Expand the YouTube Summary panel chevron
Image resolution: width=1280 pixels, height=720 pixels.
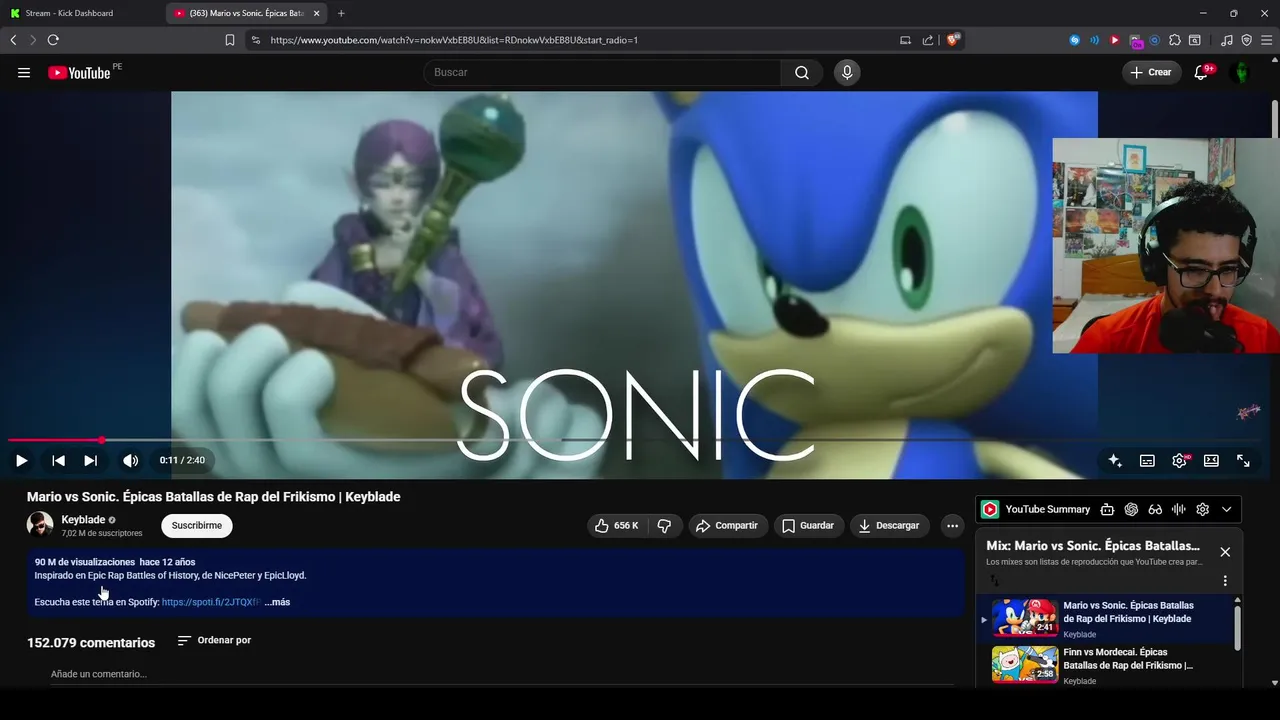[1227, 509]
